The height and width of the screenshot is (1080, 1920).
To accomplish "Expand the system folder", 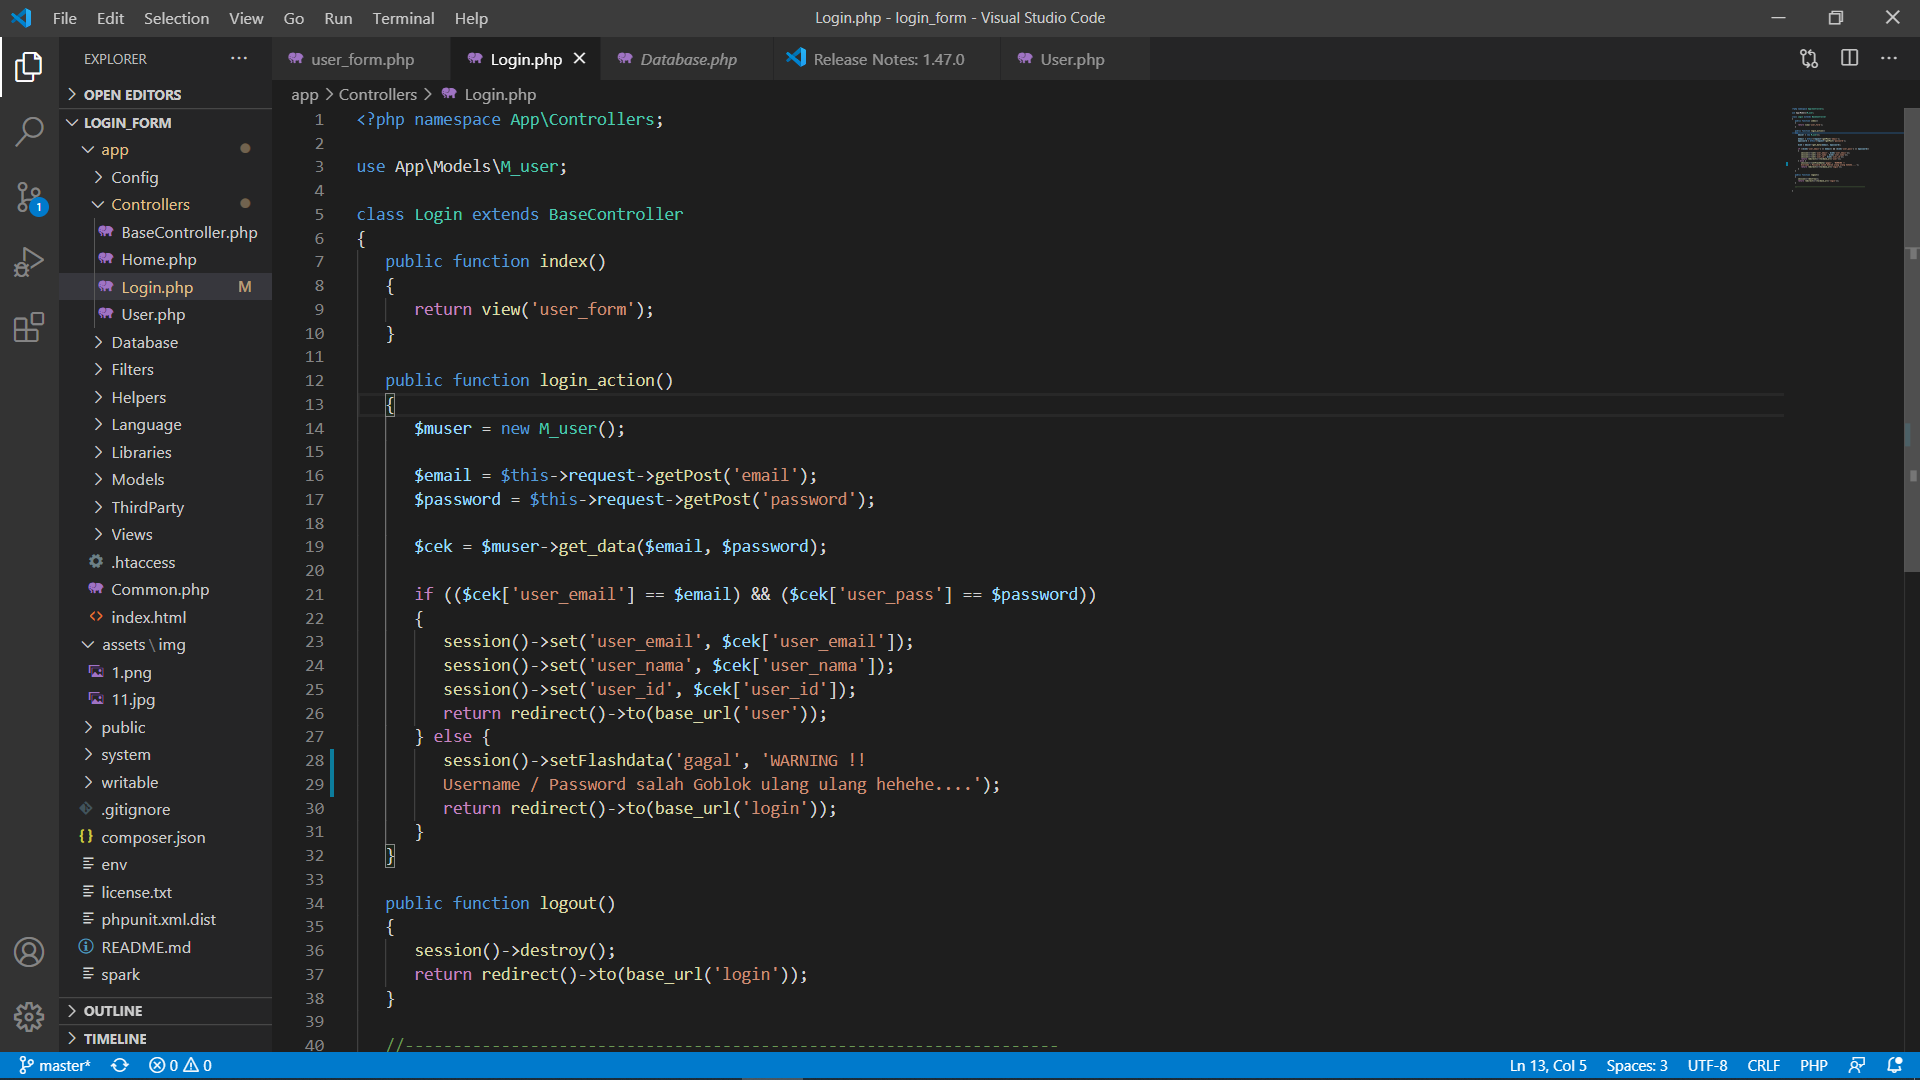I will (165, 754).
